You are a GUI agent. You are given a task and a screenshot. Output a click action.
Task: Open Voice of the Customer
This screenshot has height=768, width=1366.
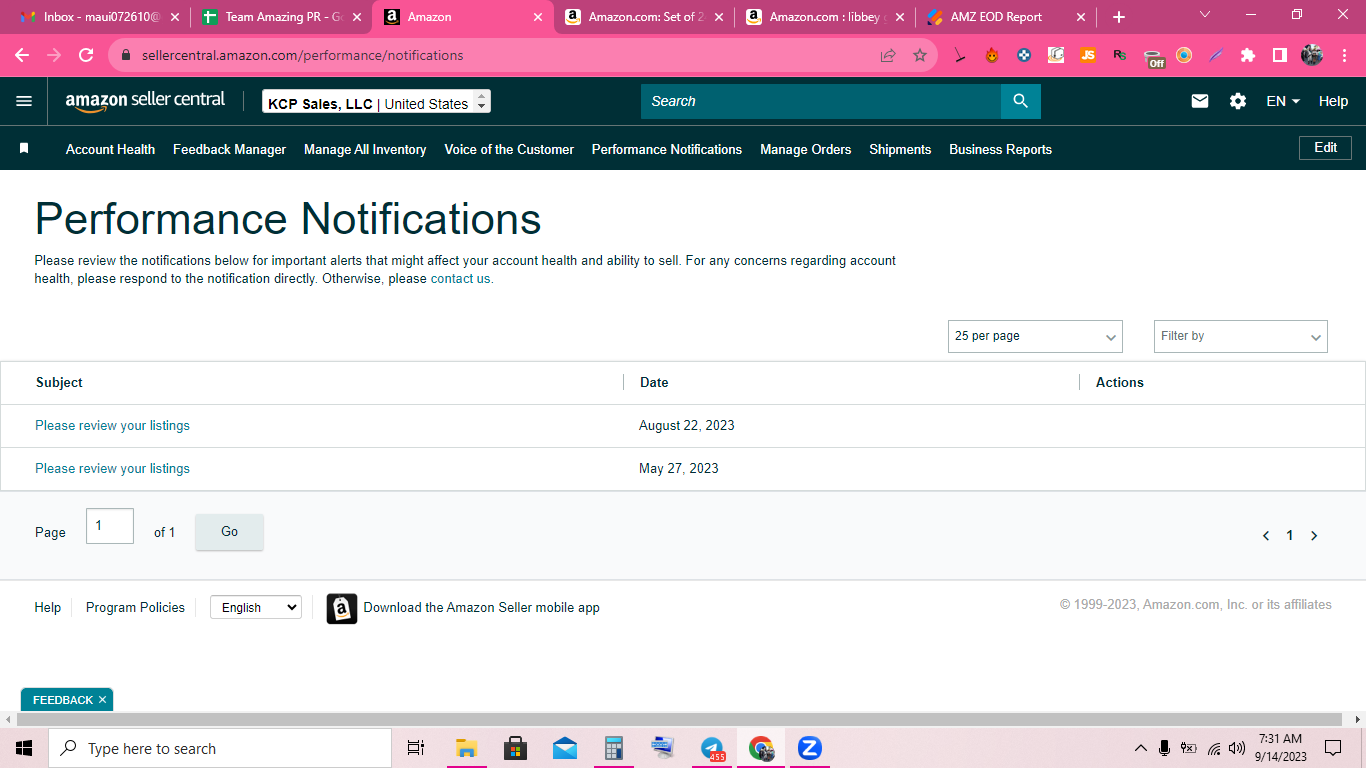[x=509, y=149]
